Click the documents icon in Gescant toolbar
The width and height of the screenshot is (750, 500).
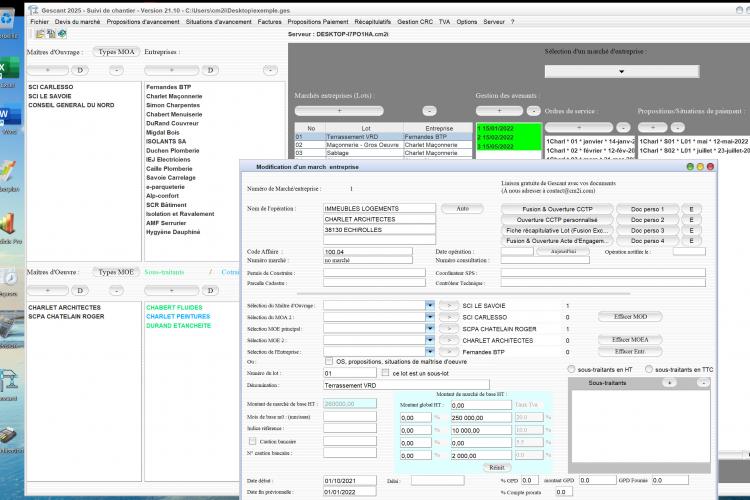coord(51,33)
